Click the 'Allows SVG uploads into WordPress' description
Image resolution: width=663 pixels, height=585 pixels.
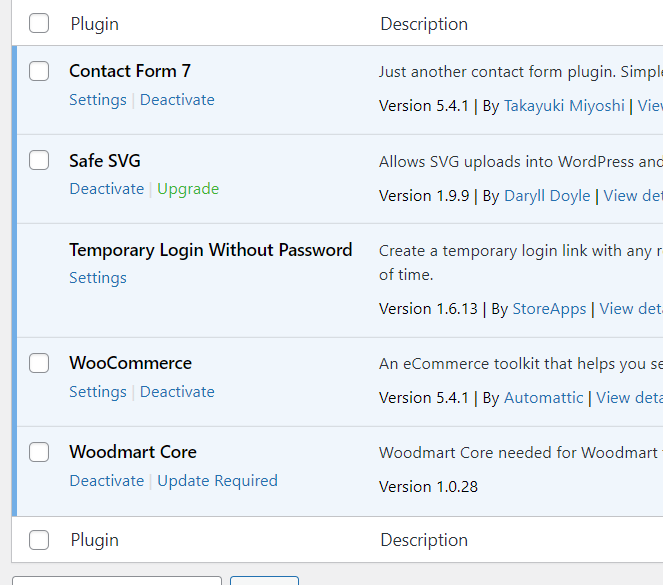521,162
